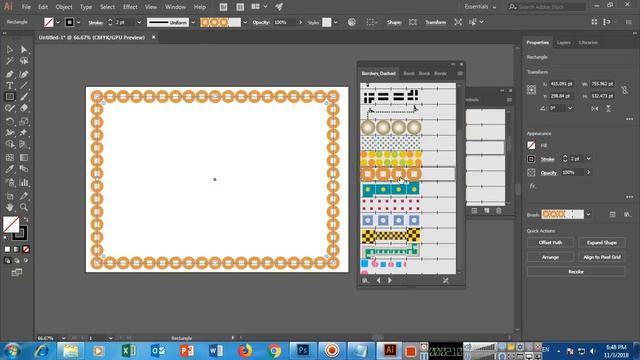Open Brush dropdown in Properties panel
Viewport: 640px width, 360px height.
588,214
